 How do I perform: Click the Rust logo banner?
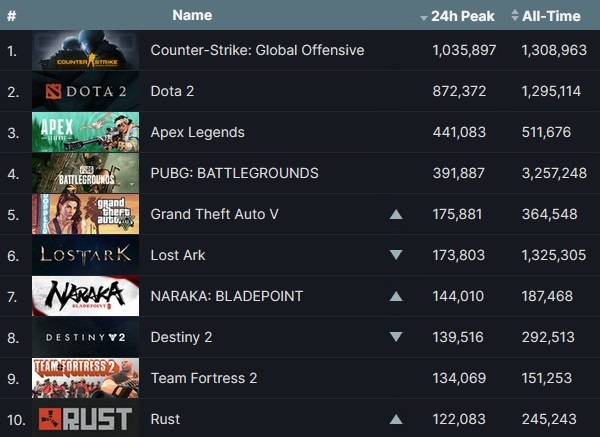click(x=85, y=419)
